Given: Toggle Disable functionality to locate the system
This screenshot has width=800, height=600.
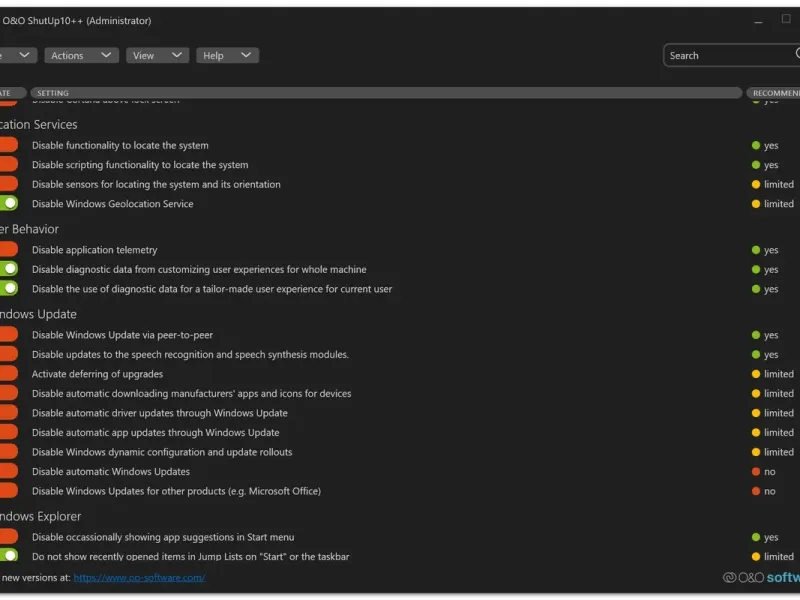Looking at the screenshot, I should [x=9, y=145].
